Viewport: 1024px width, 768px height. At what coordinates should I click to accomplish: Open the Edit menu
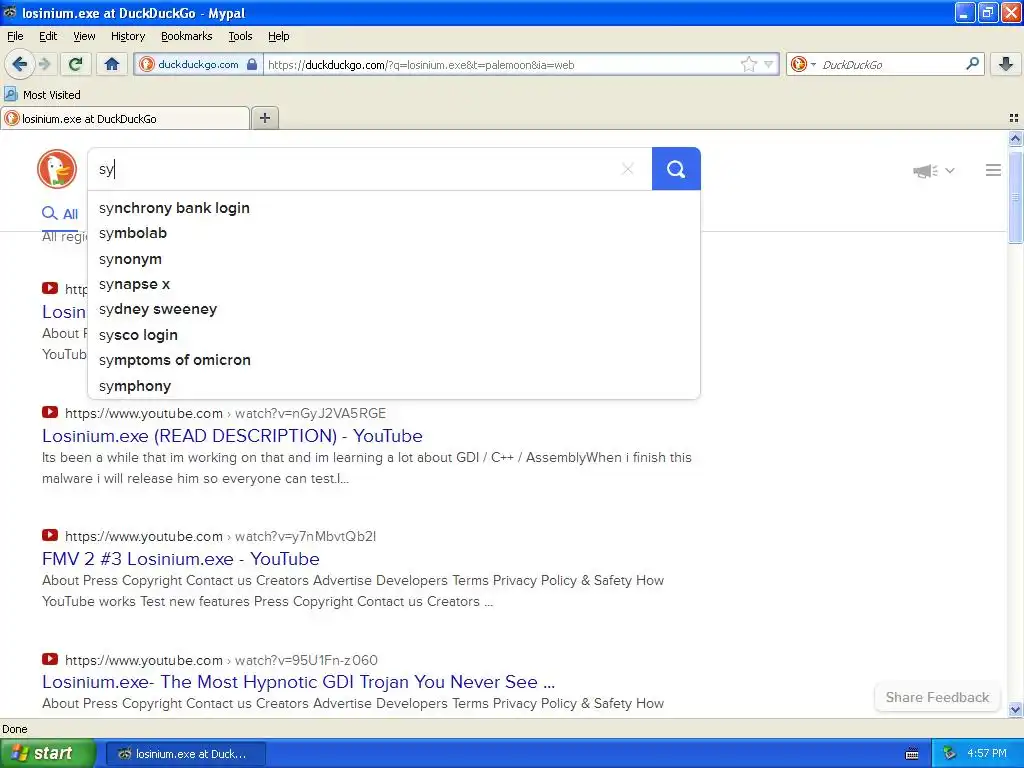click(x=48, y=36)
